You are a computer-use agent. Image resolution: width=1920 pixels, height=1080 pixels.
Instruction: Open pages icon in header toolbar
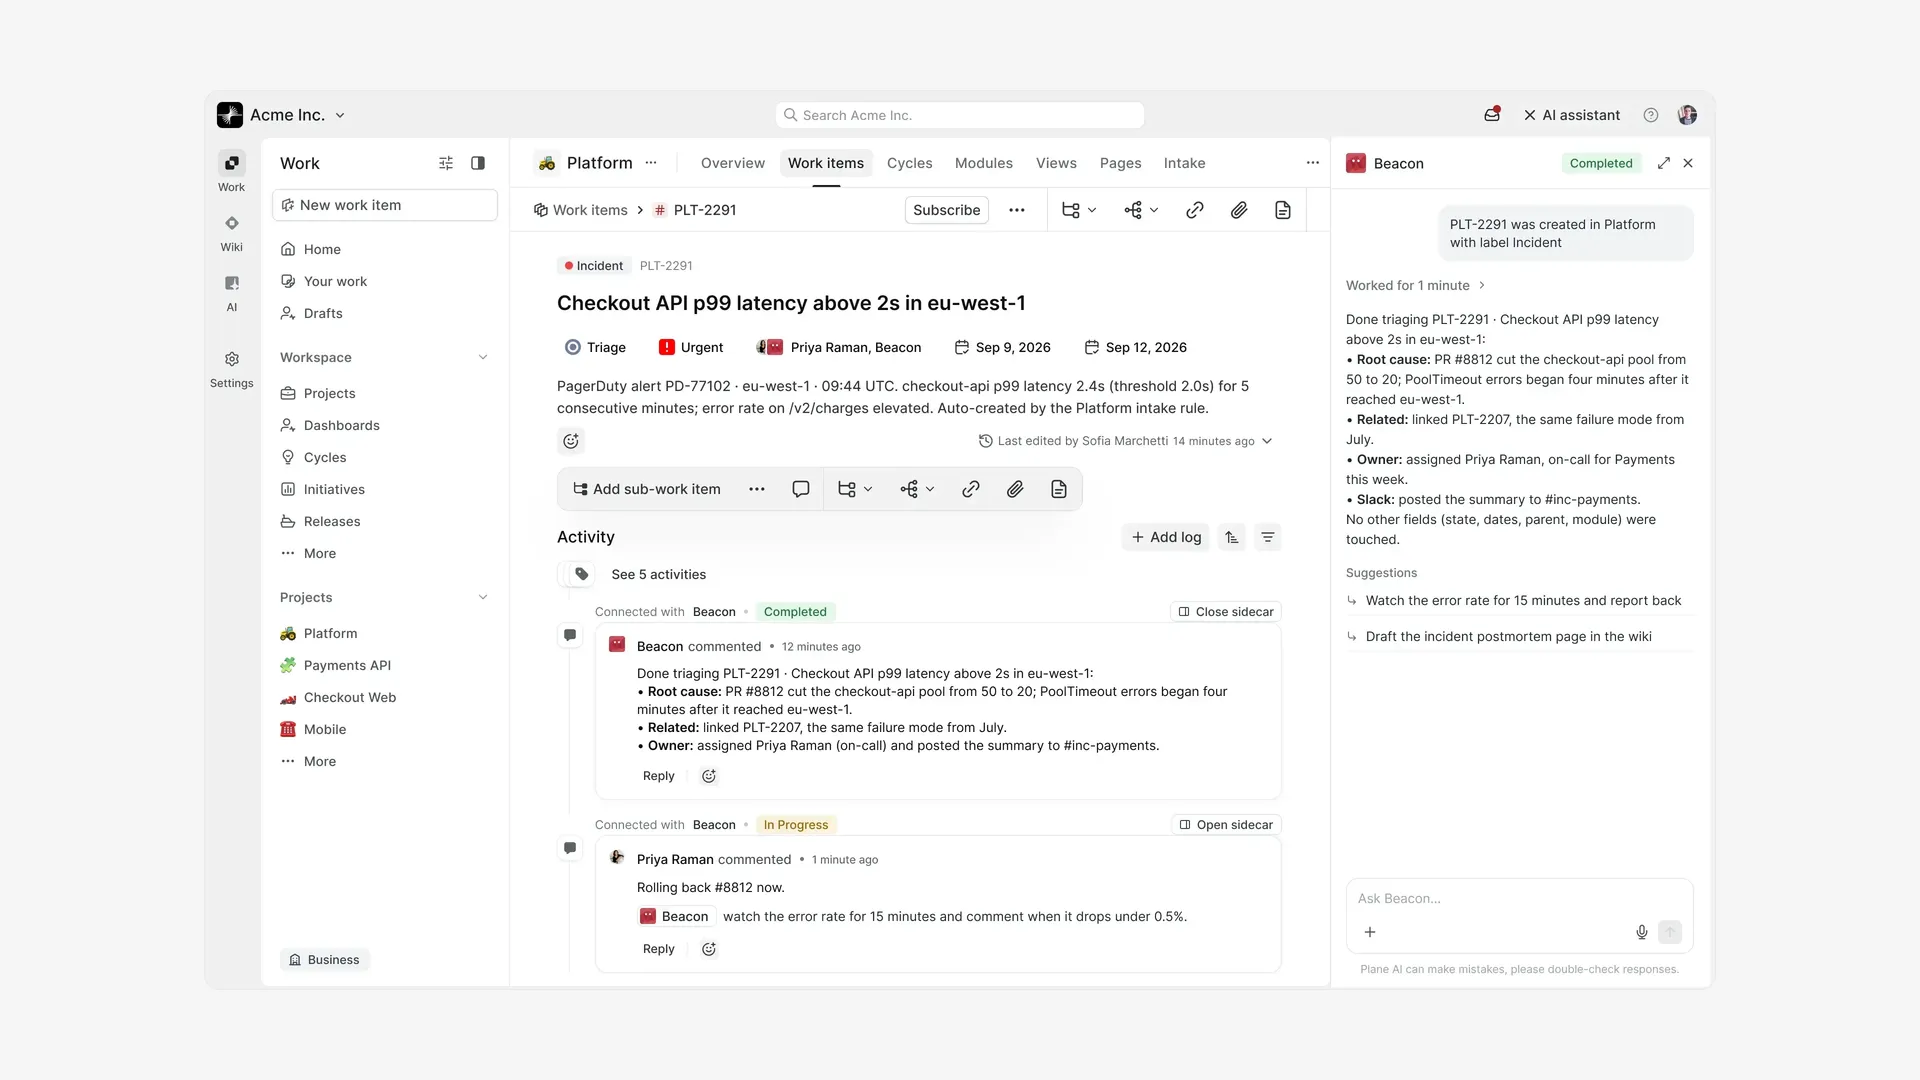click(x=1282, y=210)
